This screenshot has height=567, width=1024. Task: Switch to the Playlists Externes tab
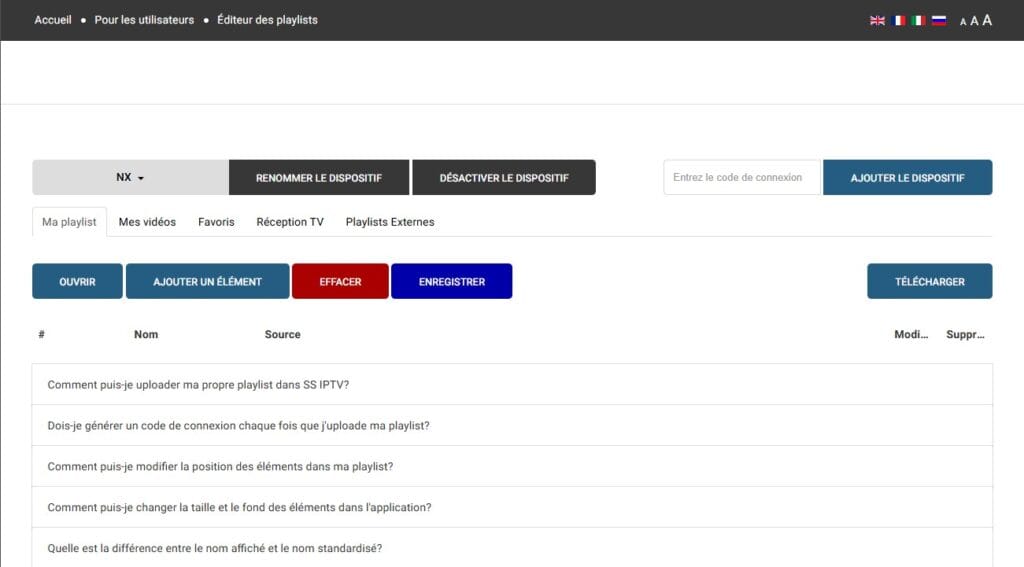point(390,222)
